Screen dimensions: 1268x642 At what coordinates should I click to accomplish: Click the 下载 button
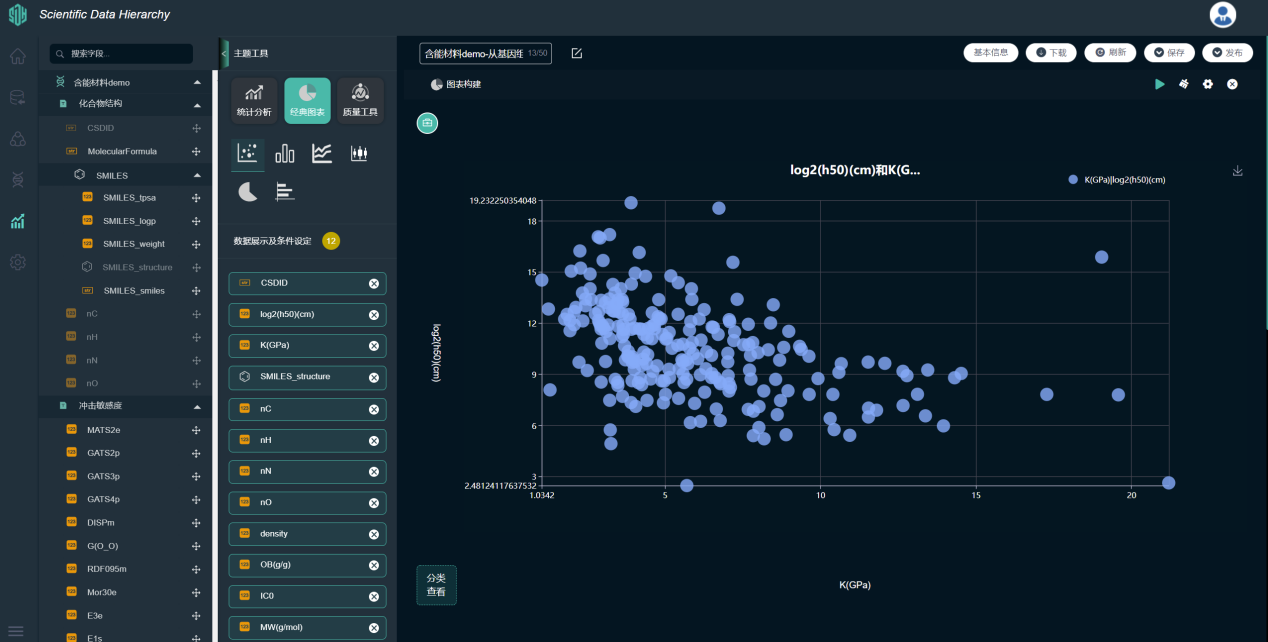pyautogui.click(x=1051, y=53)
